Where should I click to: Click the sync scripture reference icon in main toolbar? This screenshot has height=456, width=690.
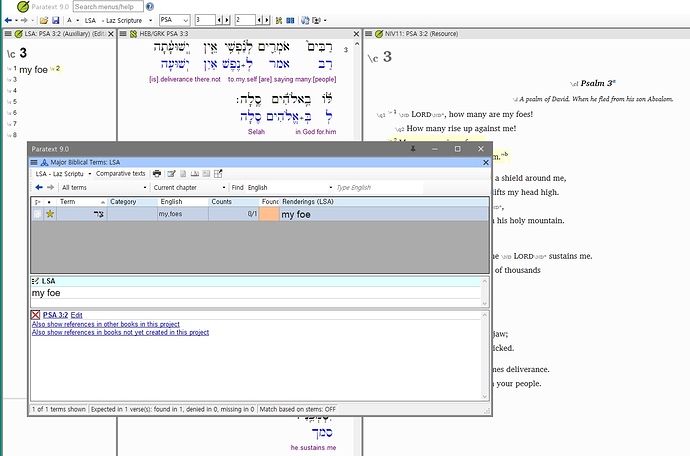[x=279, y=20]
